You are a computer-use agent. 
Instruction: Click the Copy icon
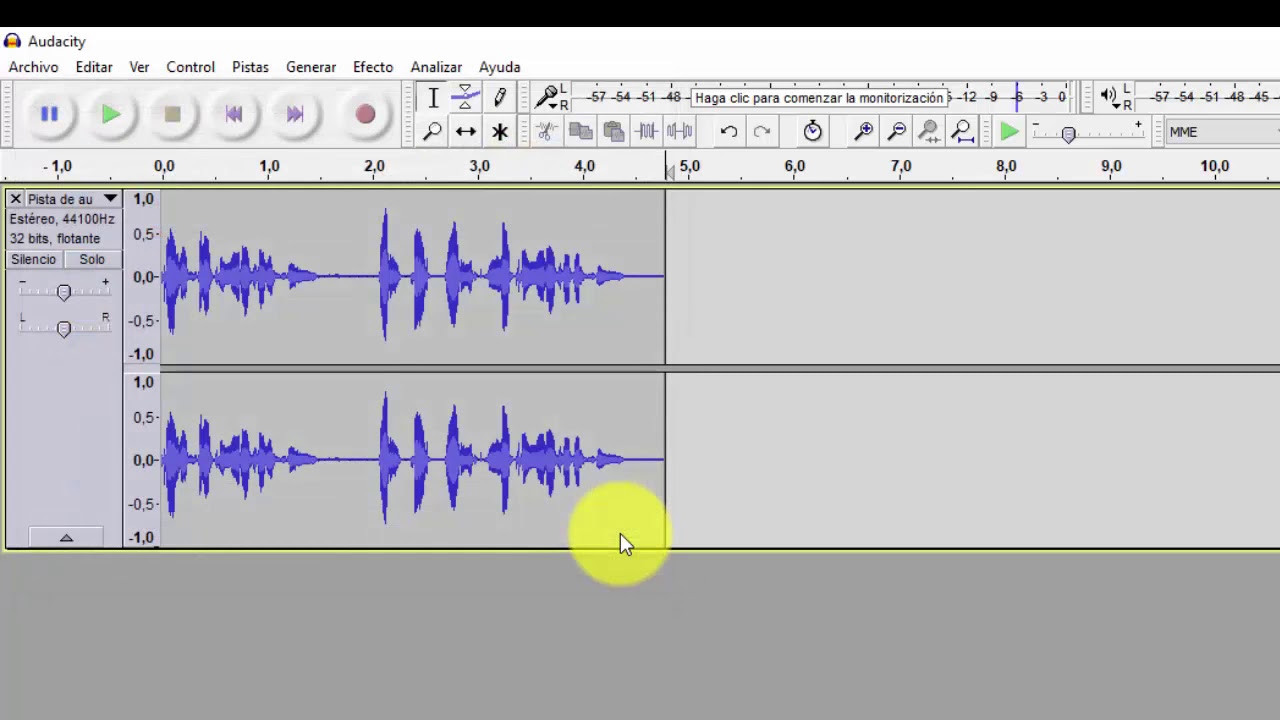[x=580, y=131]
